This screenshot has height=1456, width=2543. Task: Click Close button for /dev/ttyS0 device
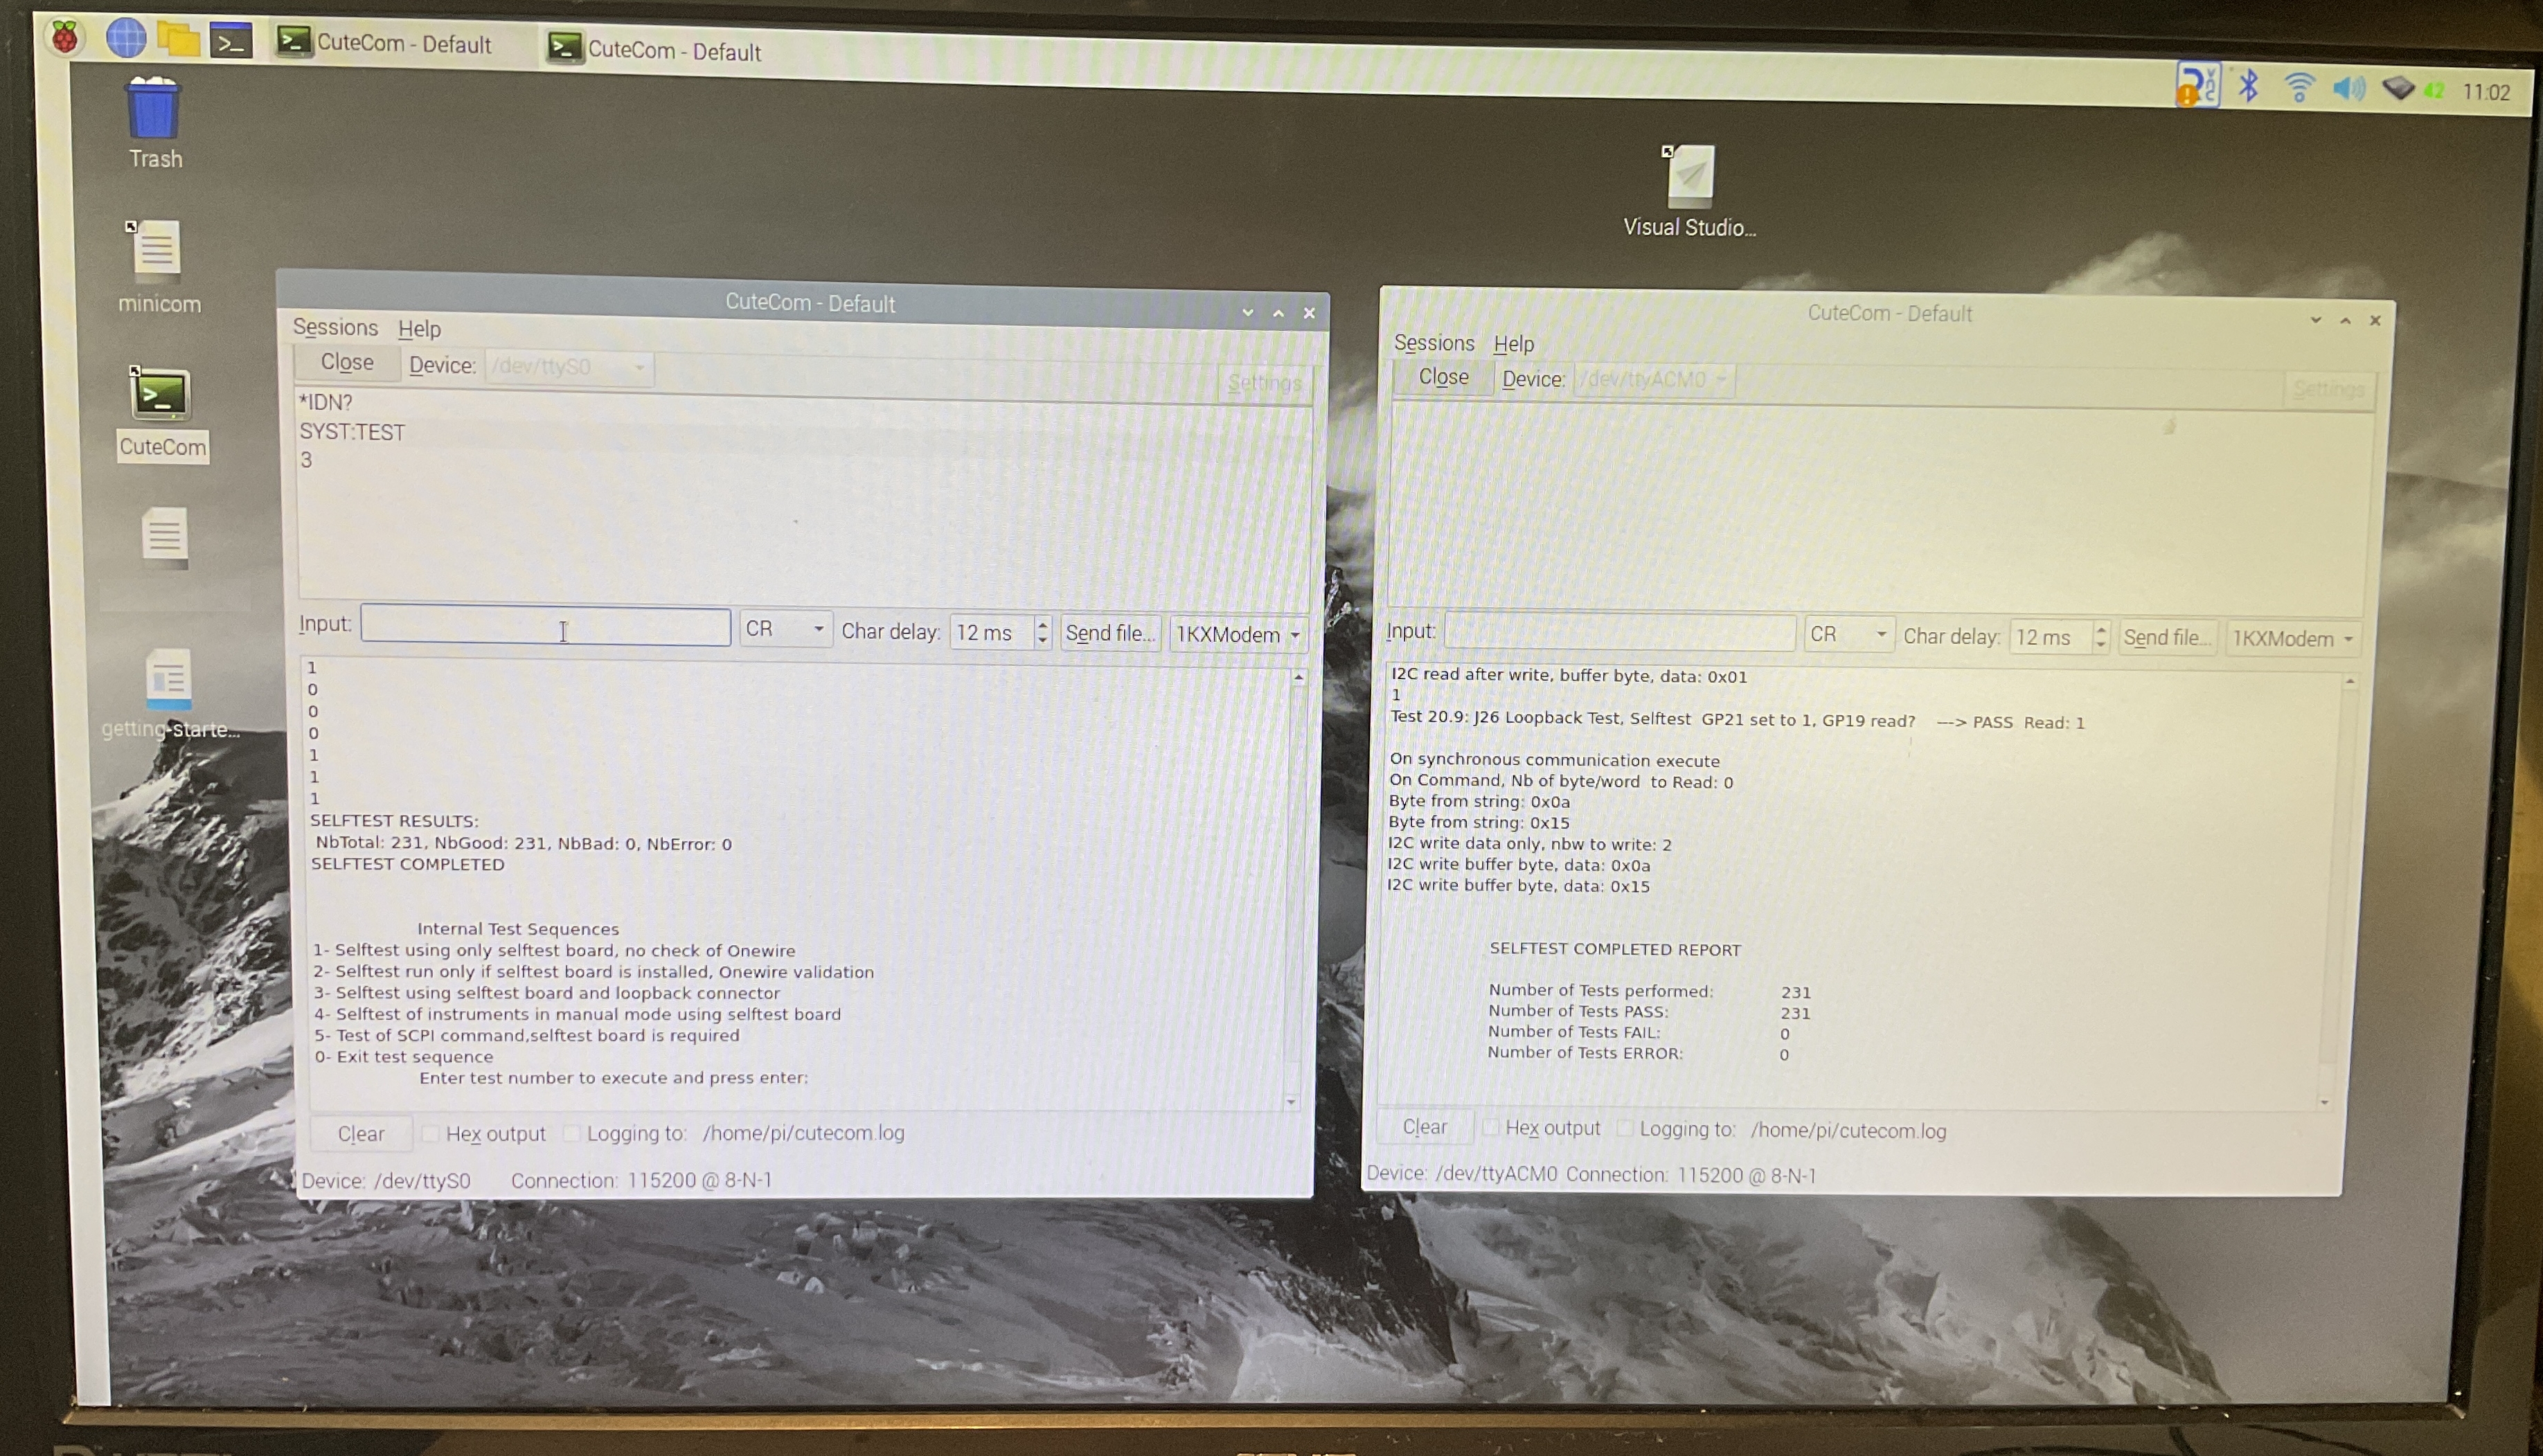tap(347, 362)
